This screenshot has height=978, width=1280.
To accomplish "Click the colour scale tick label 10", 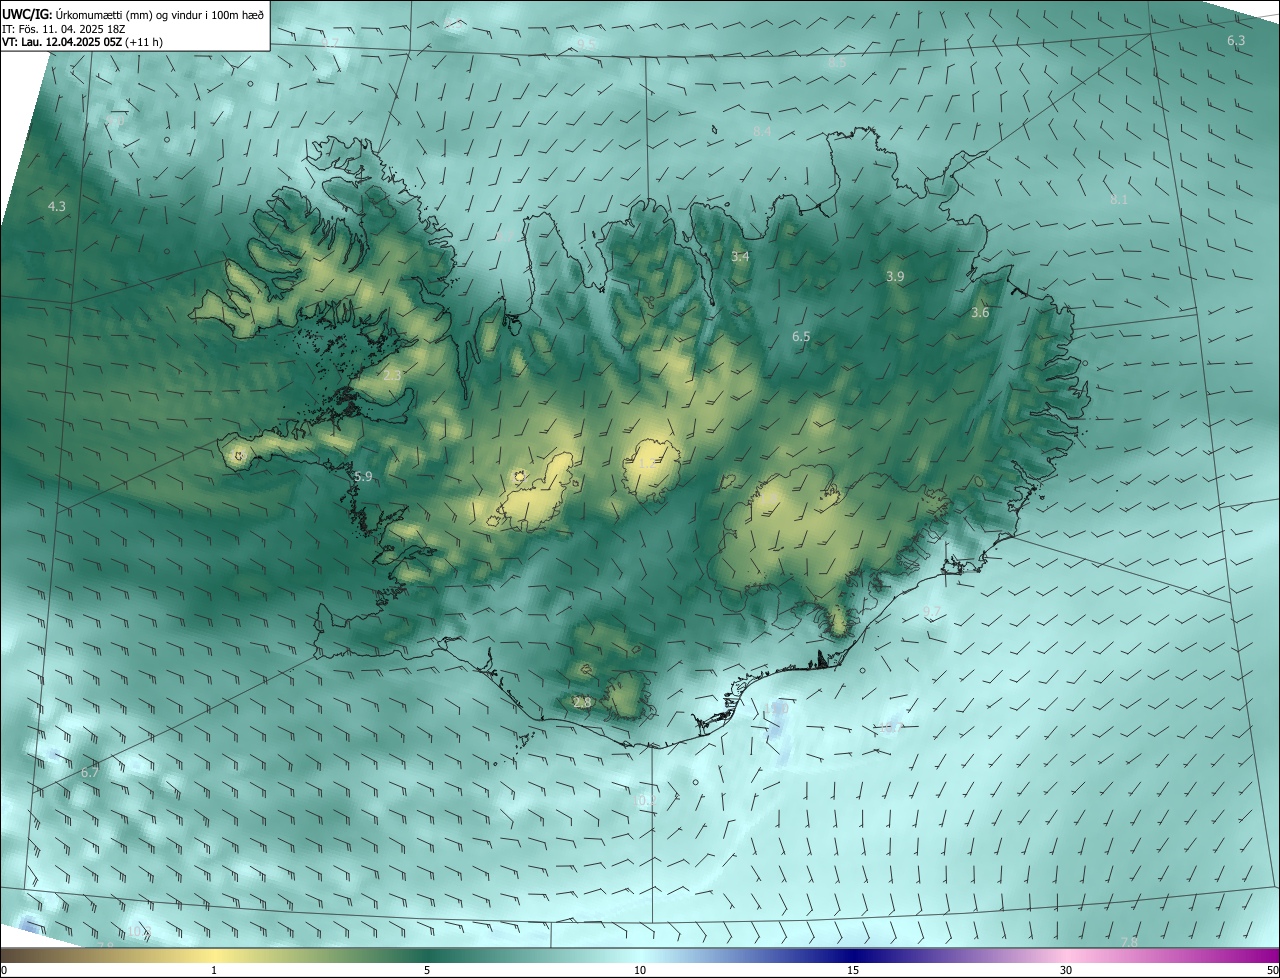I will [640, 971].
